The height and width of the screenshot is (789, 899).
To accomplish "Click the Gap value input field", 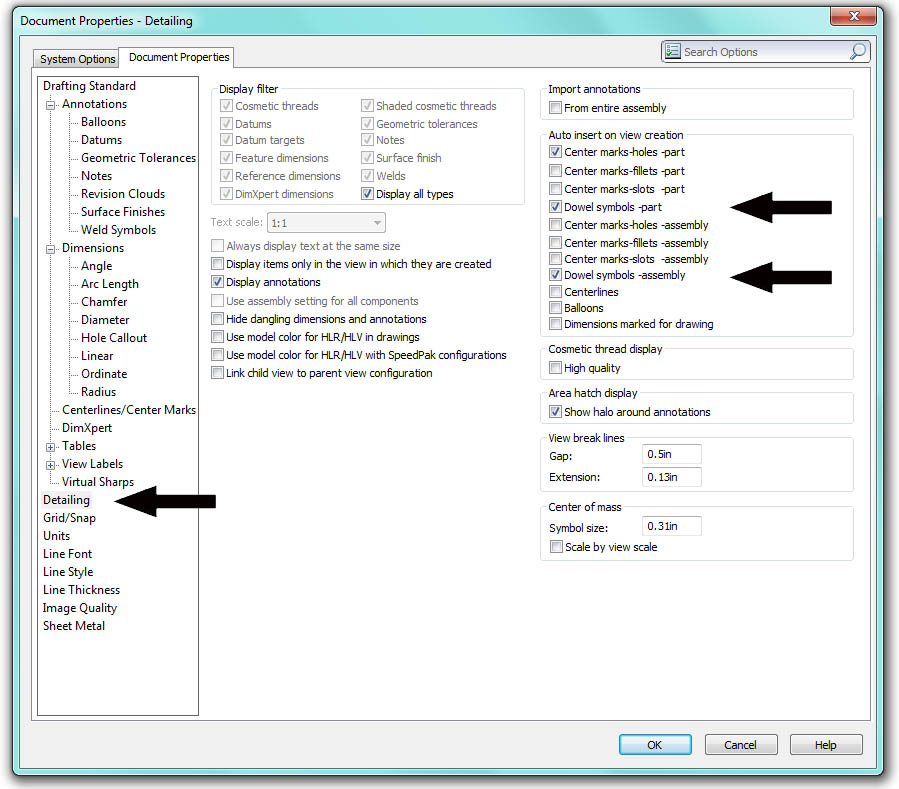I will pyautogui.click(x=671, y=454).
